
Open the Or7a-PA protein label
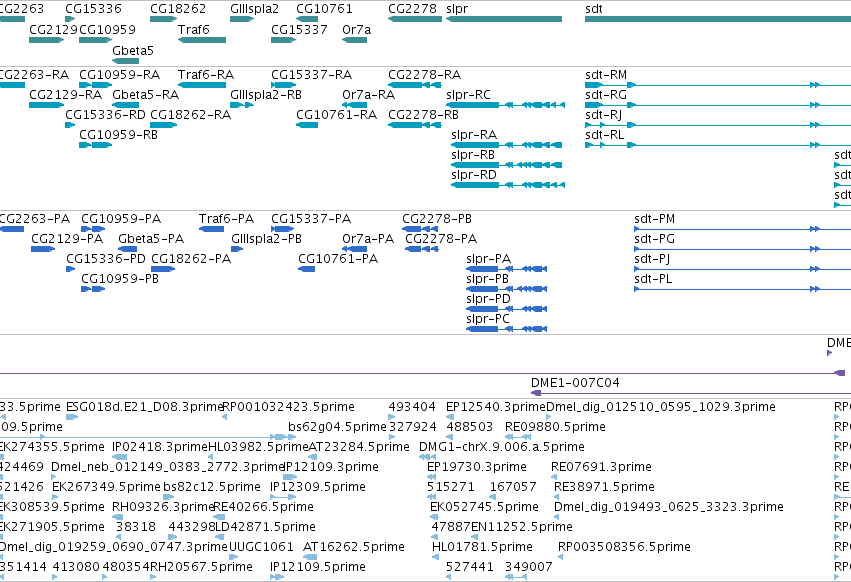pos(368,239)
